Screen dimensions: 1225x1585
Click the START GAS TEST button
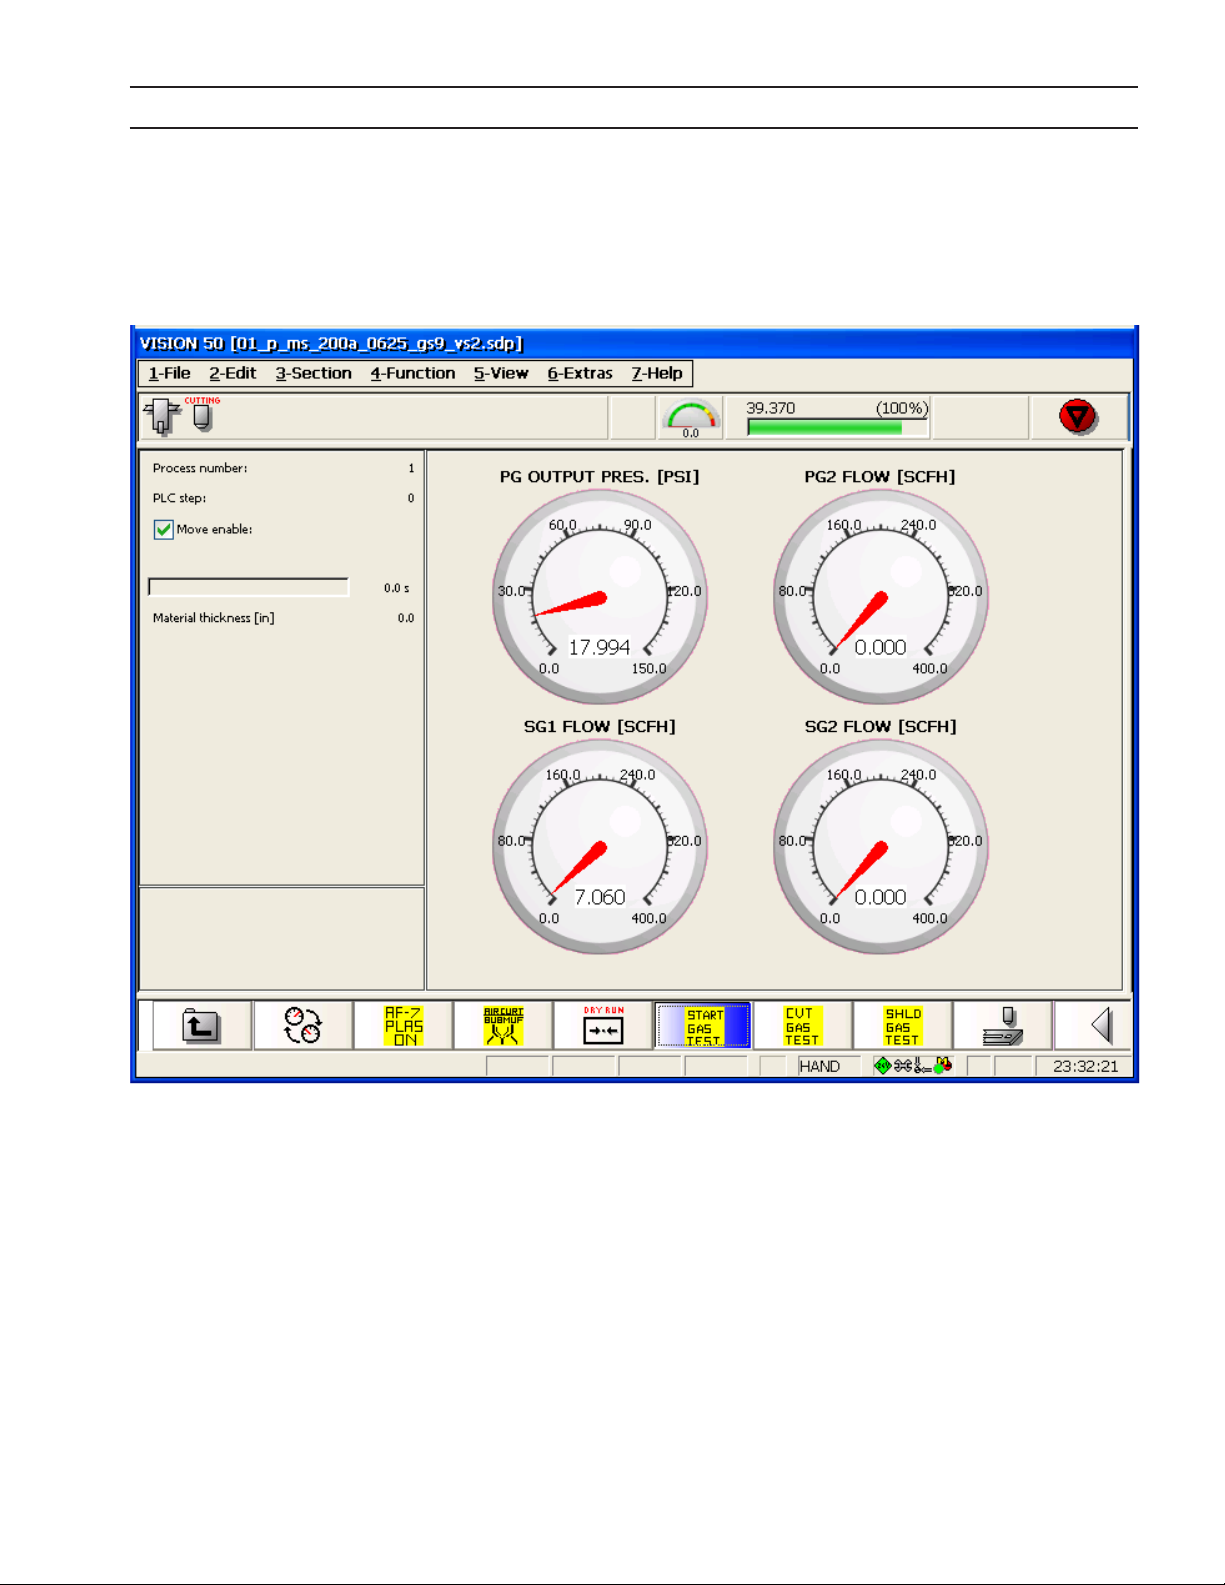pyautogui.click(x=703, y=1026)
